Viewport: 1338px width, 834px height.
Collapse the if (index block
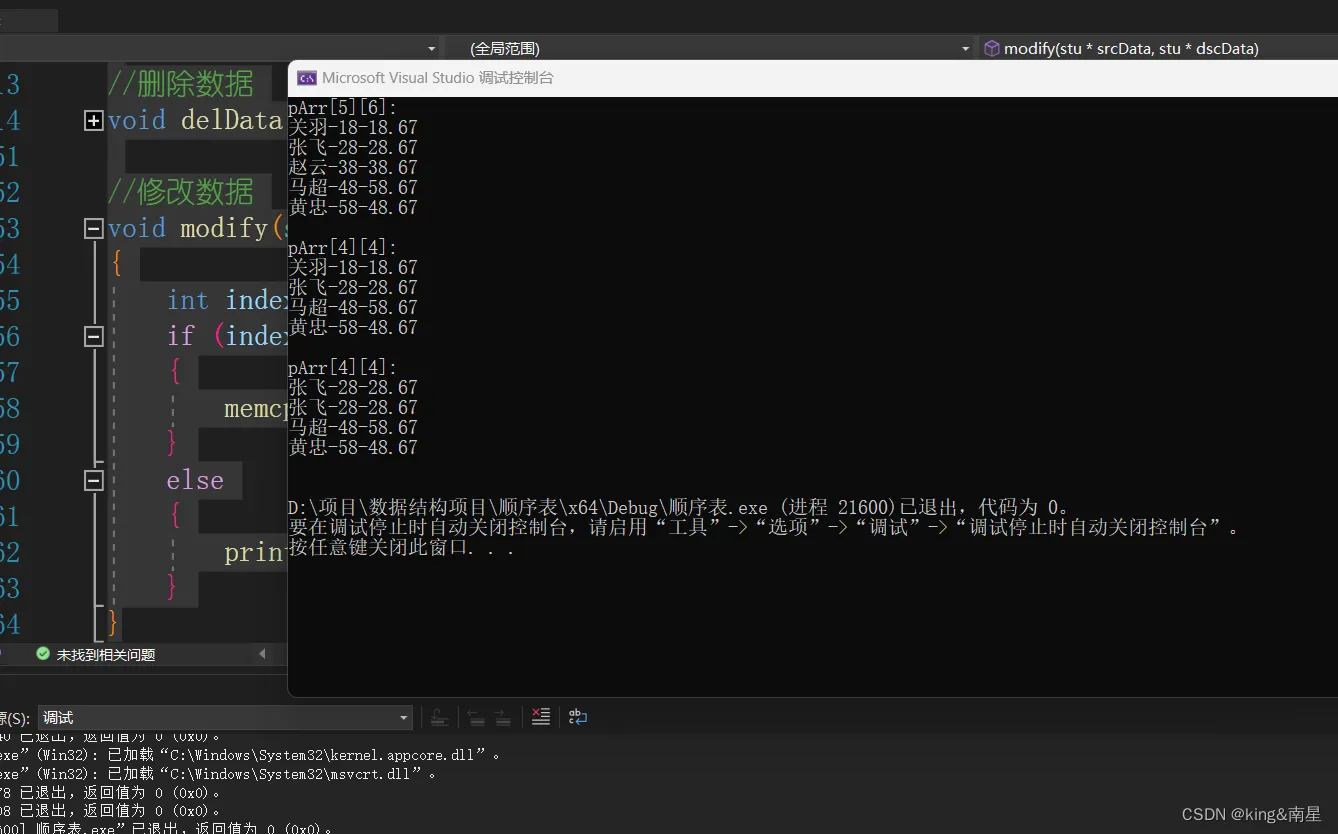pyautogui.click(x=93, y=337)
